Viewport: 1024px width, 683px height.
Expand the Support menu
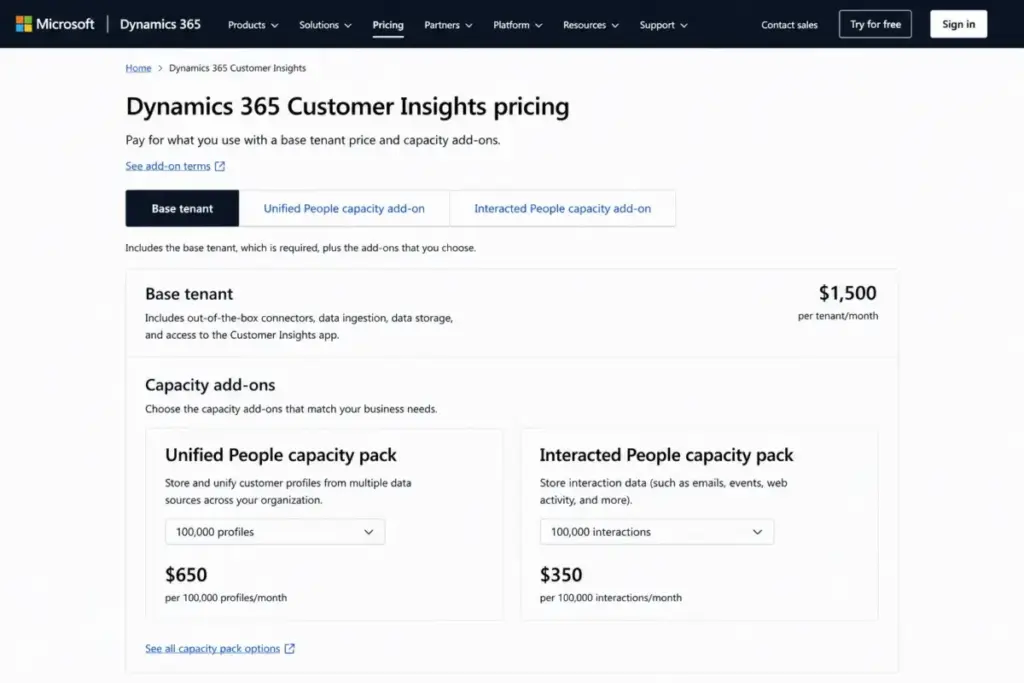[x=663, y=25]
